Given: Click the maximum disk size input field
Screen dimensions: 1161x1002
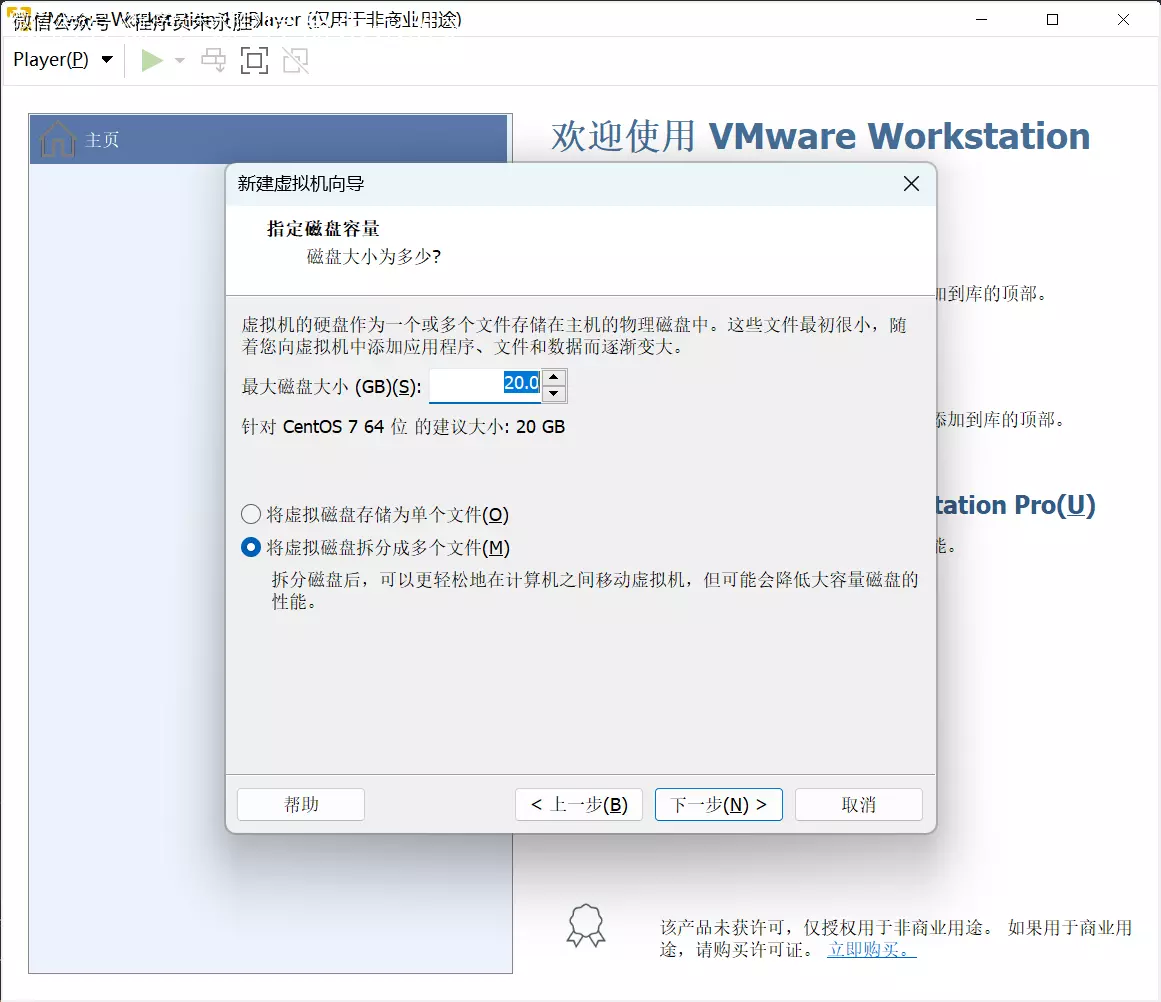Looking at the screenshot, I should 485,385.
